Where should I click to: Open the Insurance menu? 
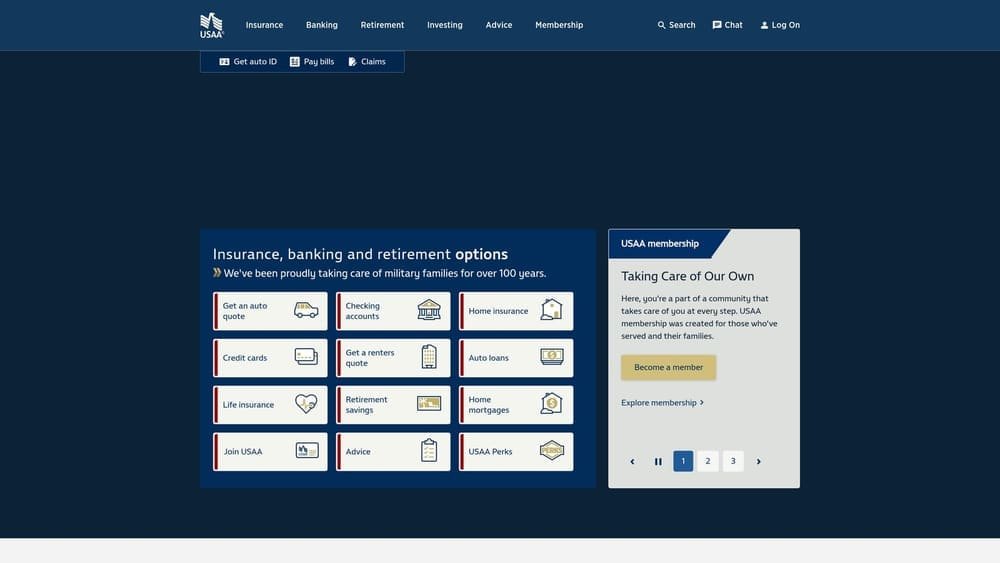[264, 25]
